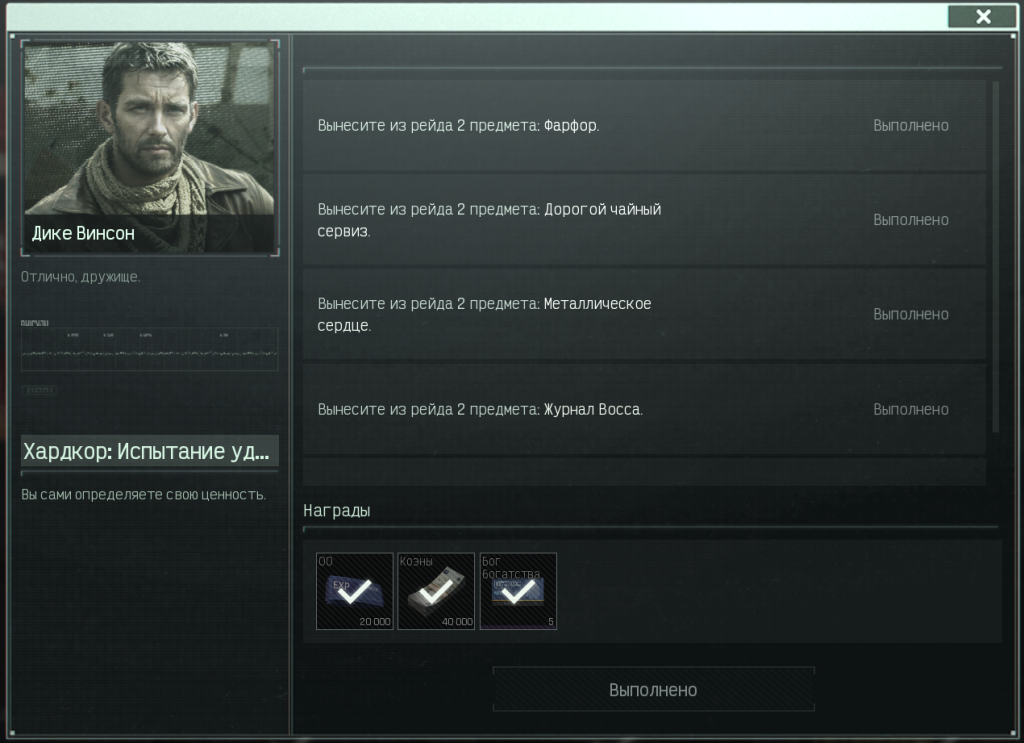This screenshot has width=1024, height=743.
Task: Click the Награды section header
Action: coord(336,511)
